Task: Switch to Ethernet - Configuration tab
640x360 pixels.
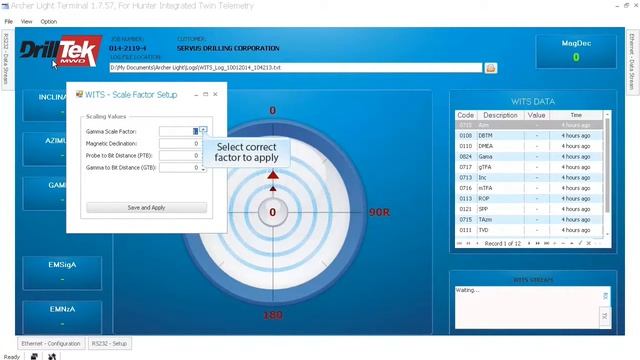Action: (x=51, y=344)
